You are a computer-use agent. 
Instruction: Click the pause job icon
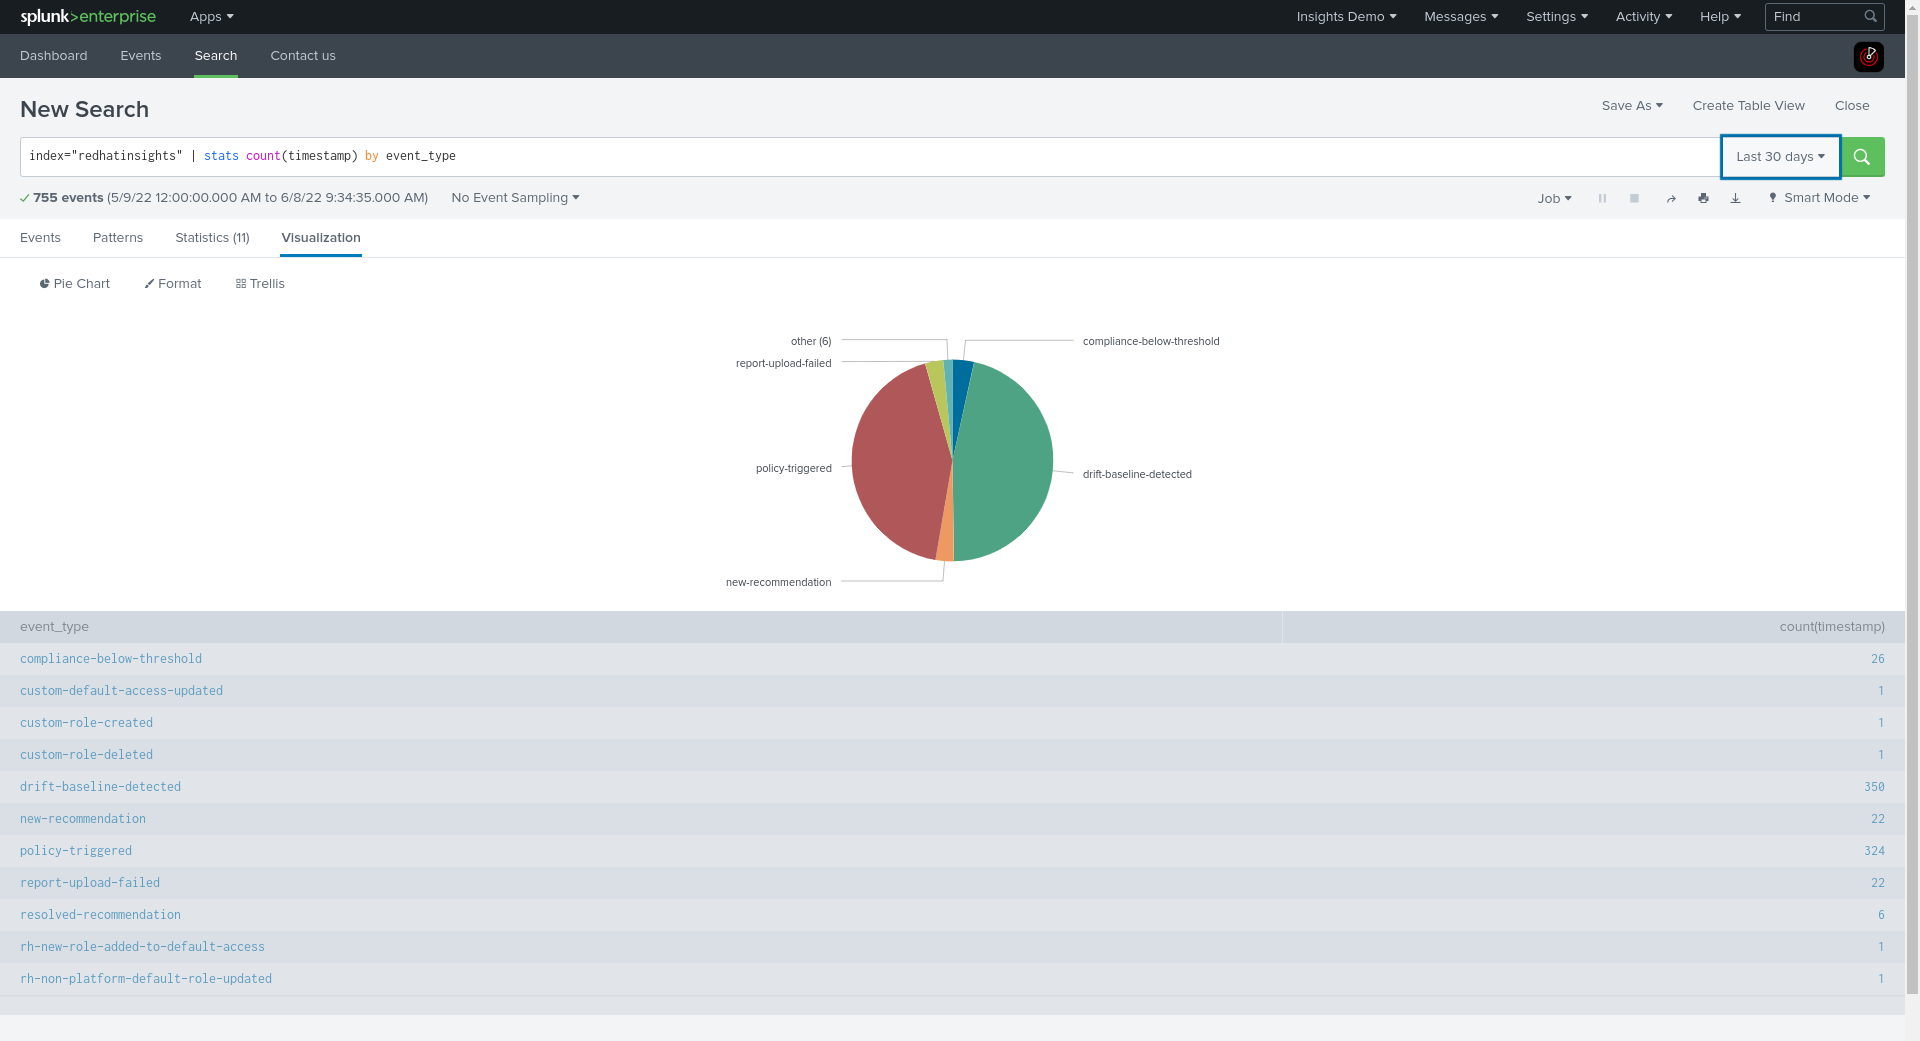(x=1602, y=199)
